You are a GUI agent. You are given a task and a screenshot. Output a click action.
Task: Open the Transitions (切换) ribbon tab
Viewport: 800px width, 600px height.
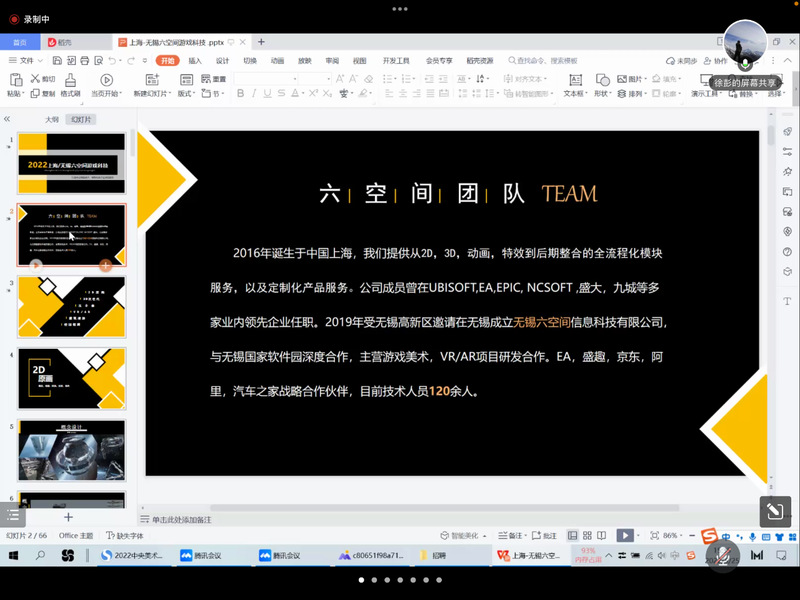point(250,61)
